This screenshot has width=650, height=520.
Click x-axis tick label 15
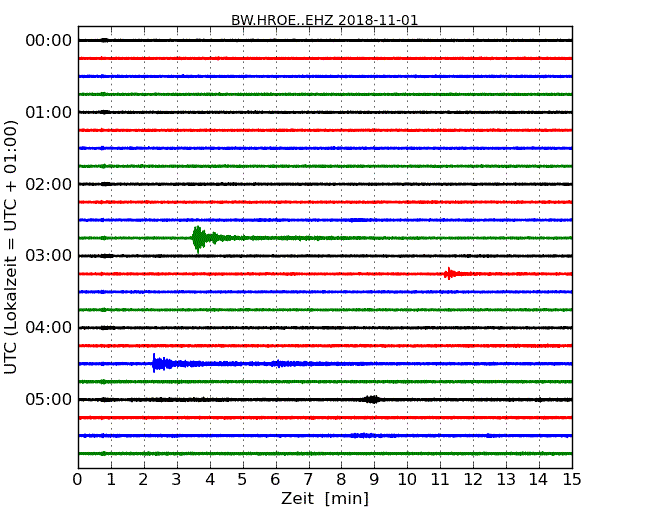pos(572,480)
